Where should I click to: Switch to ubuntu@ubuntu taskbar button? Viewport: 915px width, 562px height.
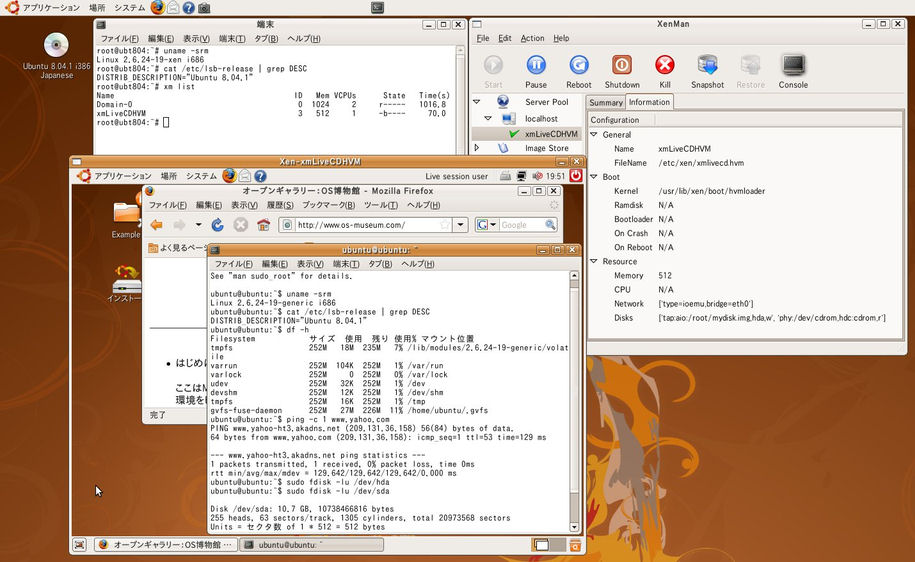click(x=312, y=544)
